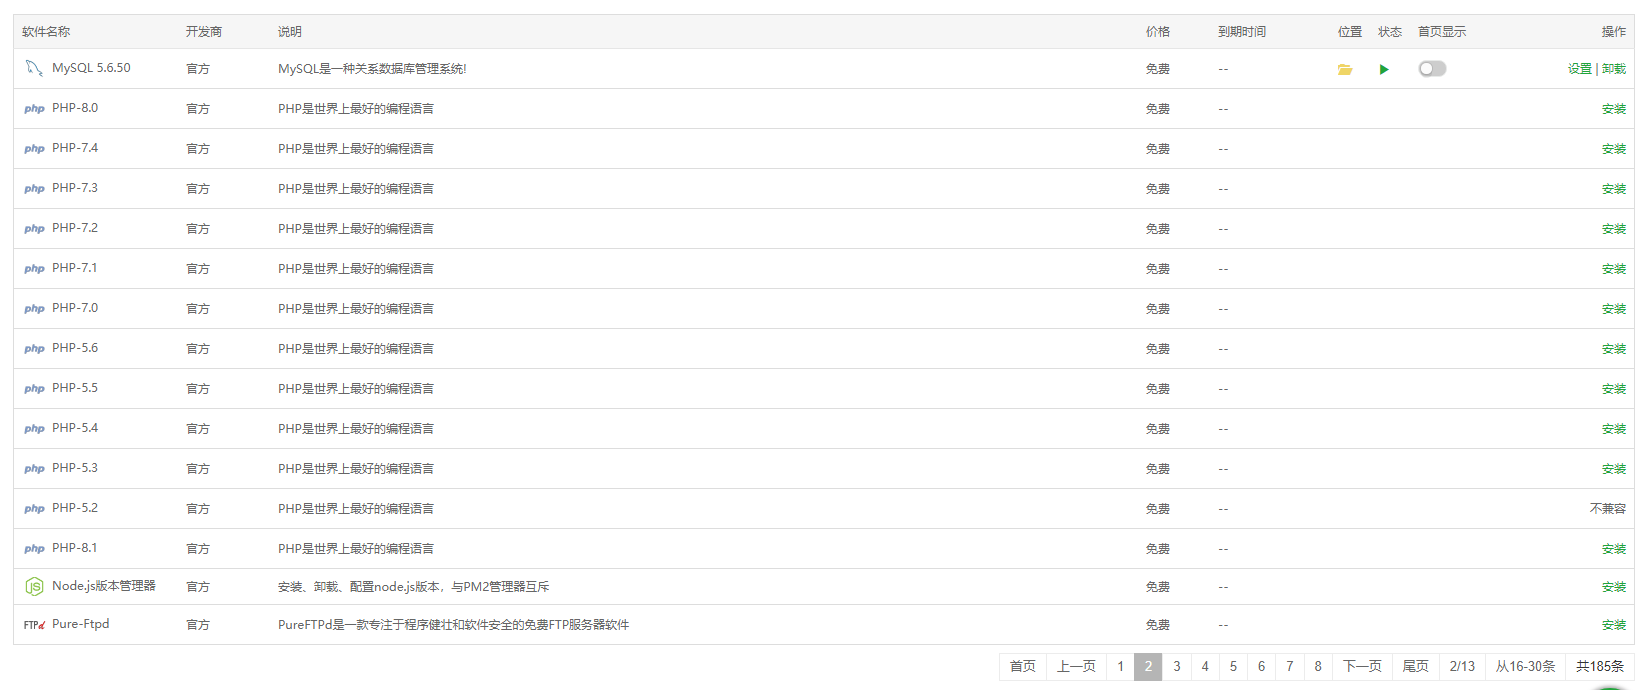Click the PureFTPd description text
This screenshot has width=1643, height=690.
pyautogui.click(x=454, y=625)
